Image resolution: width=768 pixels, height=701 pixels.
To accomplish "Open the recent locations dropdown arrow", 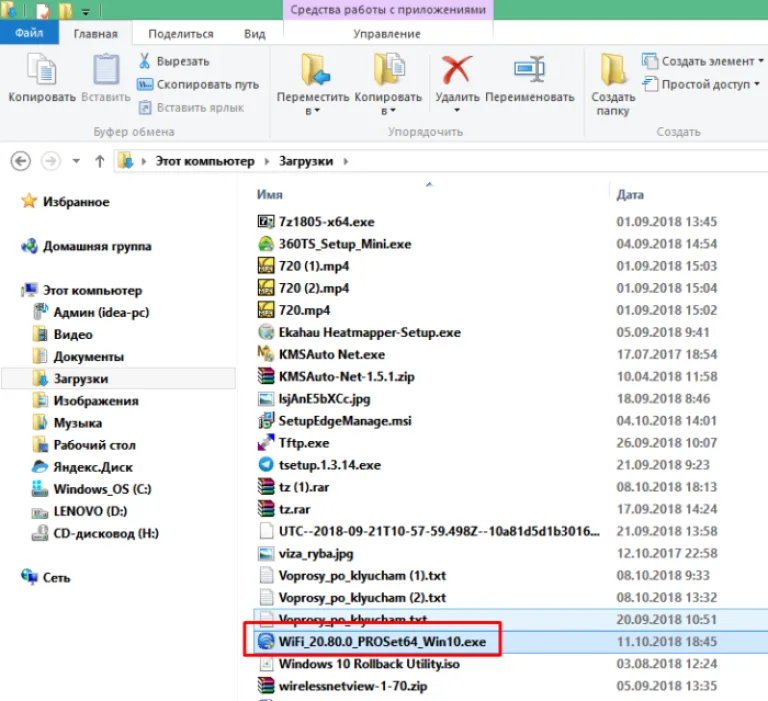I will pos(76,161).
